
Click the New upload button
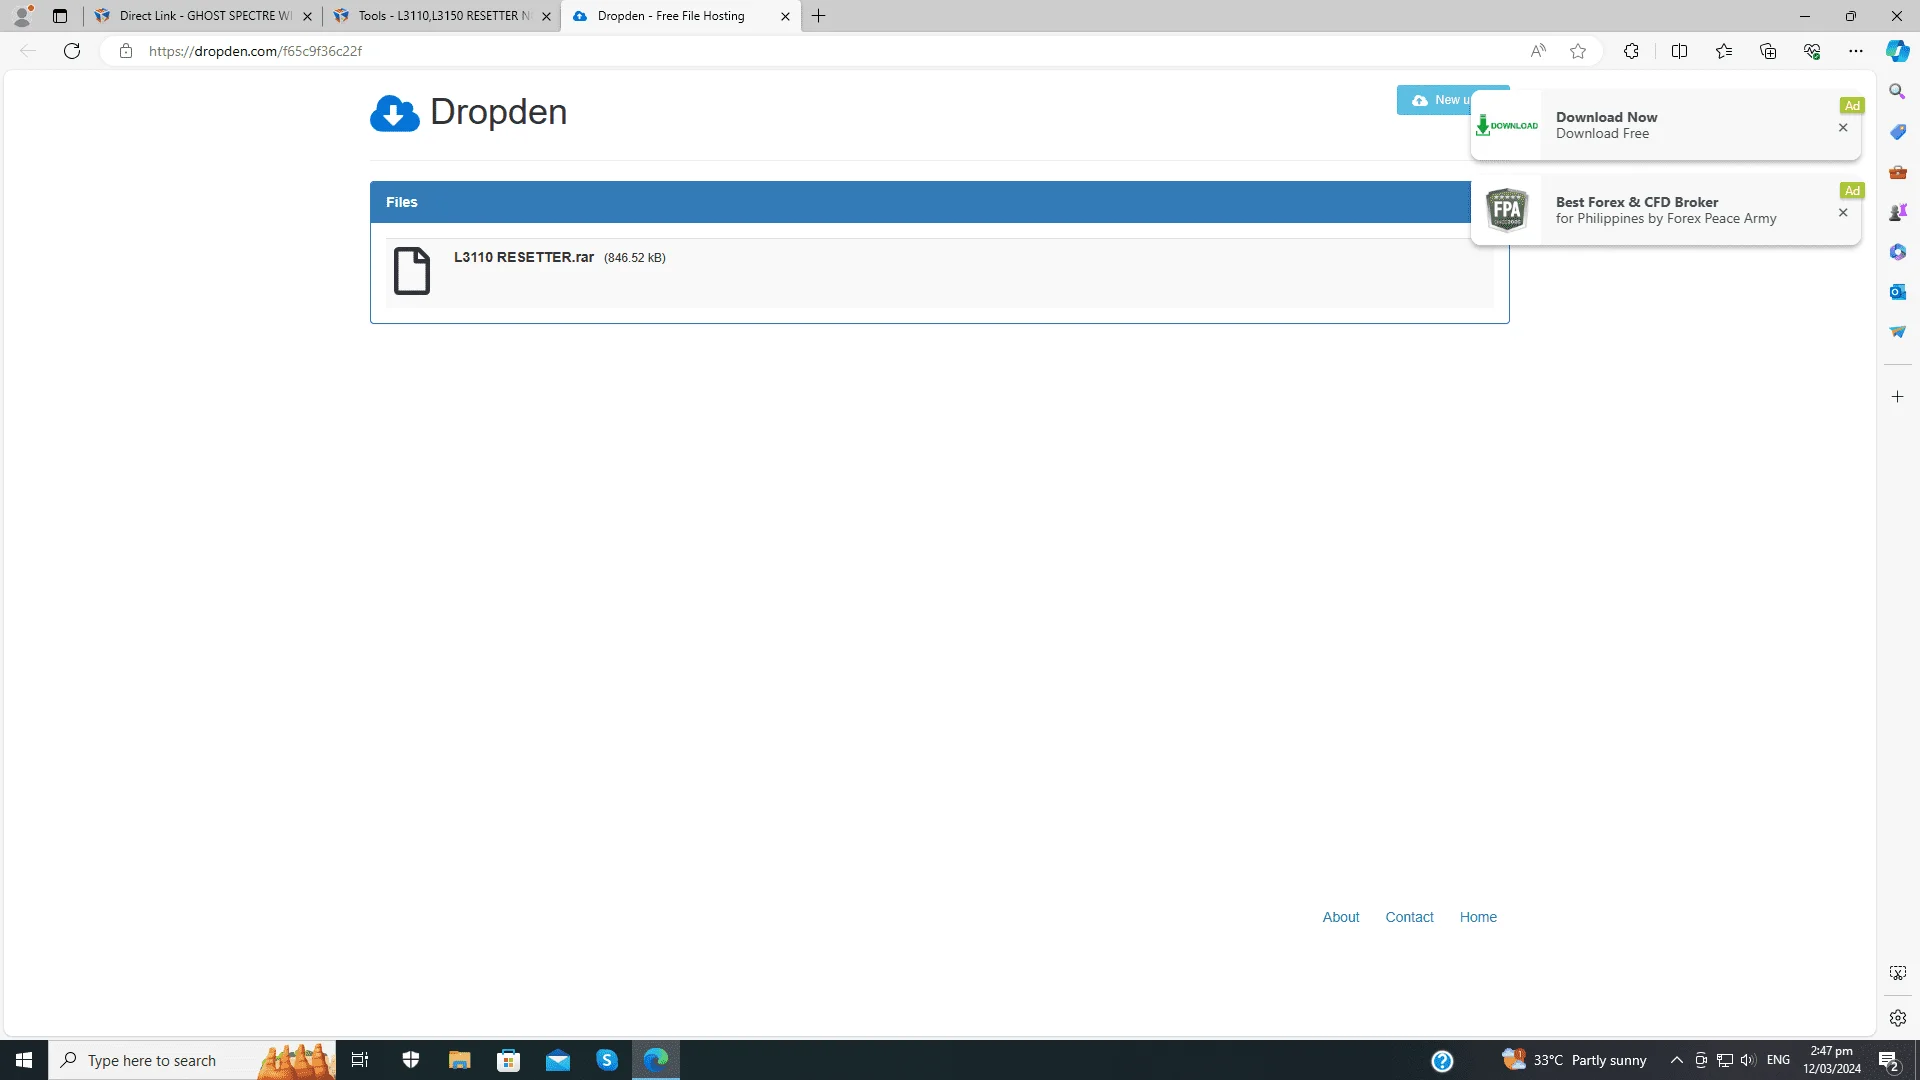point(1434,100)
